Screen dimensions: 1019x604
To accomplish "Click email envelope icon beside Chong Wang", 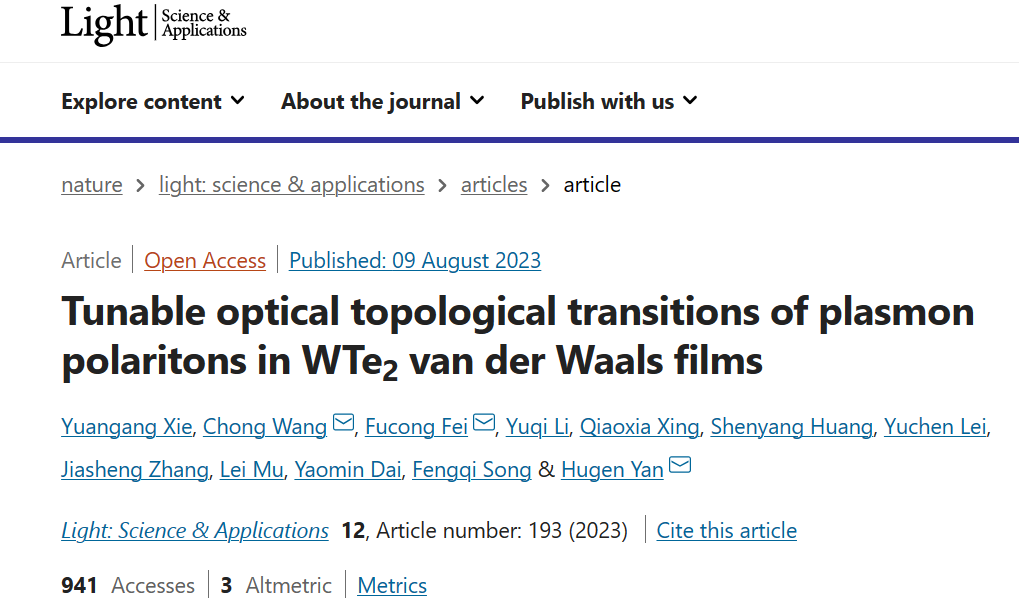I will pos(343,424).
